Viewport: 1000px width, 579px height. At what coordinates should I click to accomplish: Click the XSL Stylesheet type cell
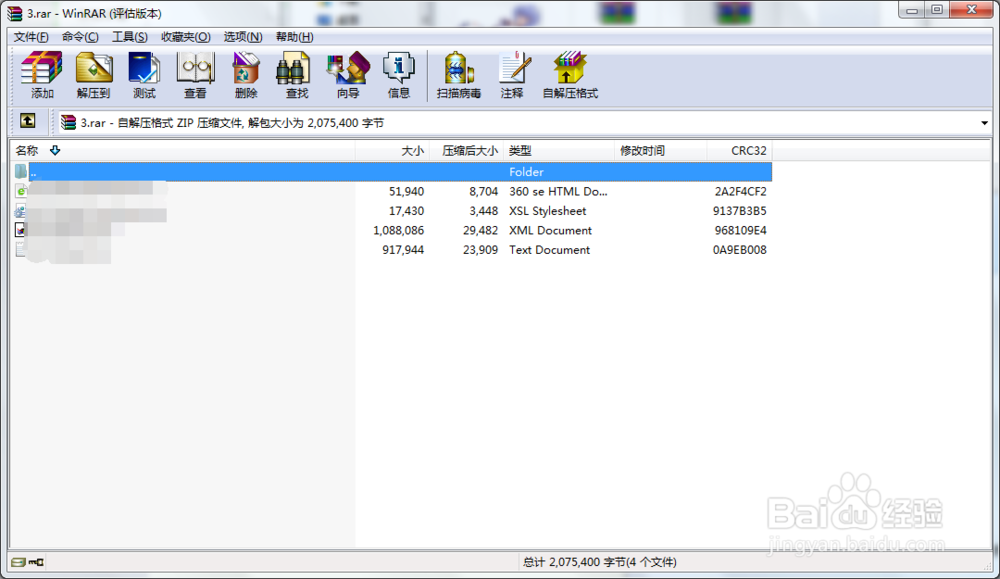(547, 211)
